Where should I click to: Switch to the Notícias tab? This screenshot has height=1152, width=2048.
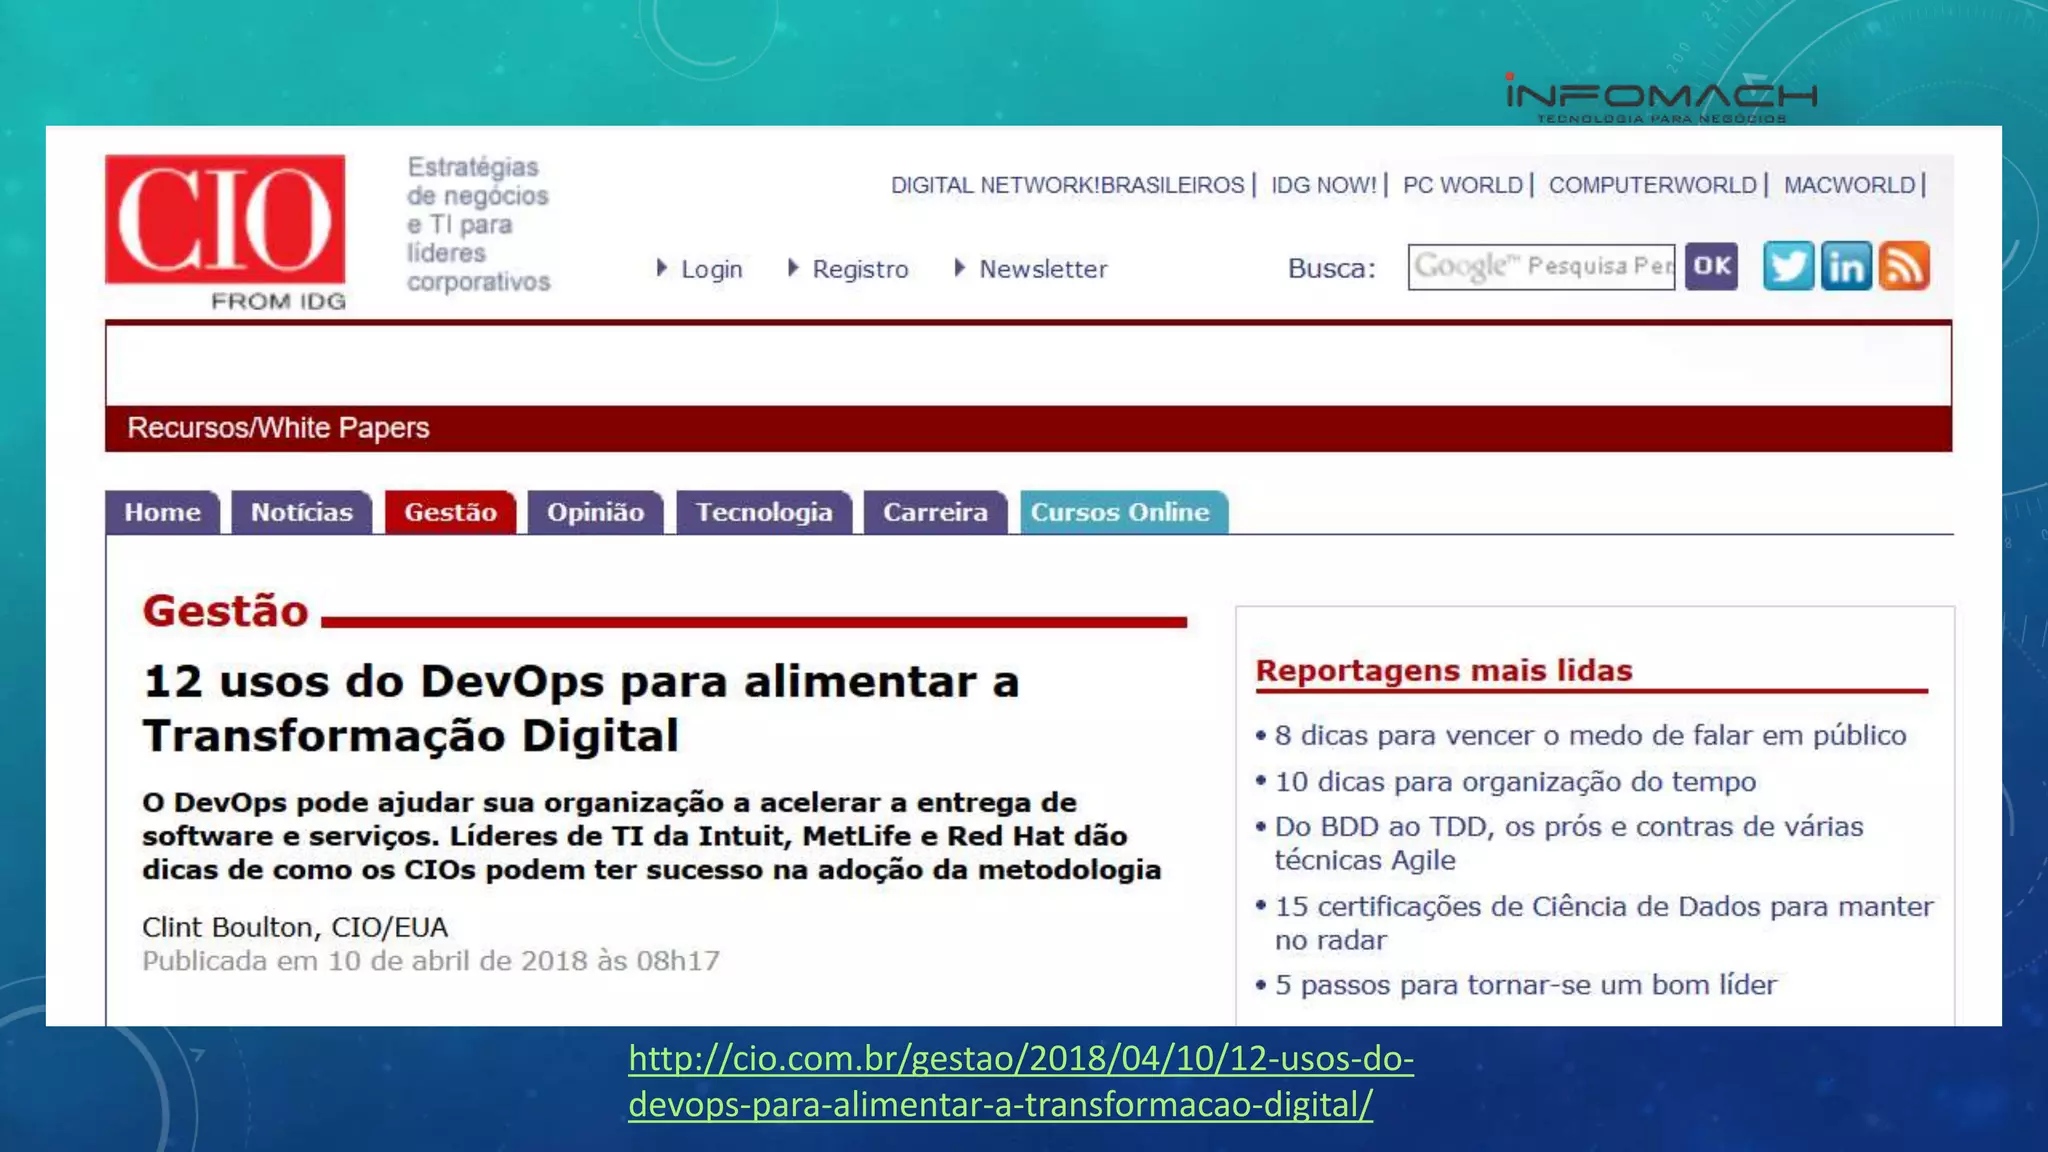point(302,512)
